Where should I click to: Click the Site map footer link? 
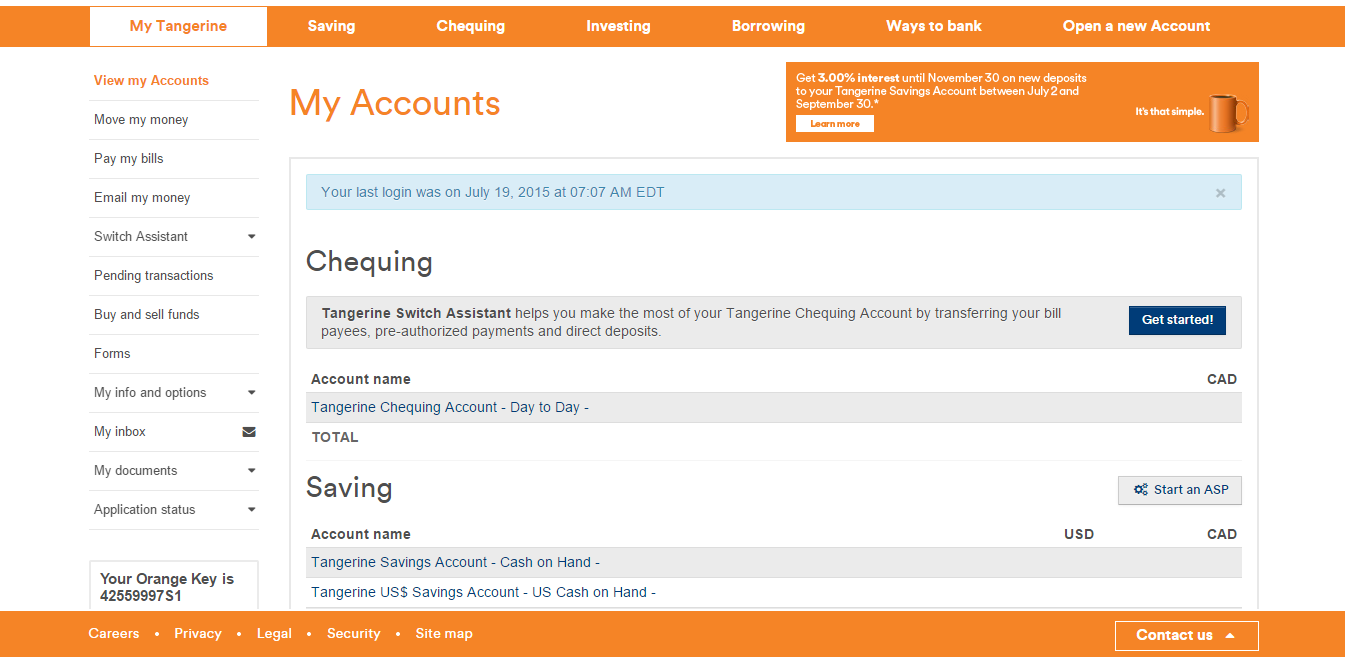(x=444, y=634)
